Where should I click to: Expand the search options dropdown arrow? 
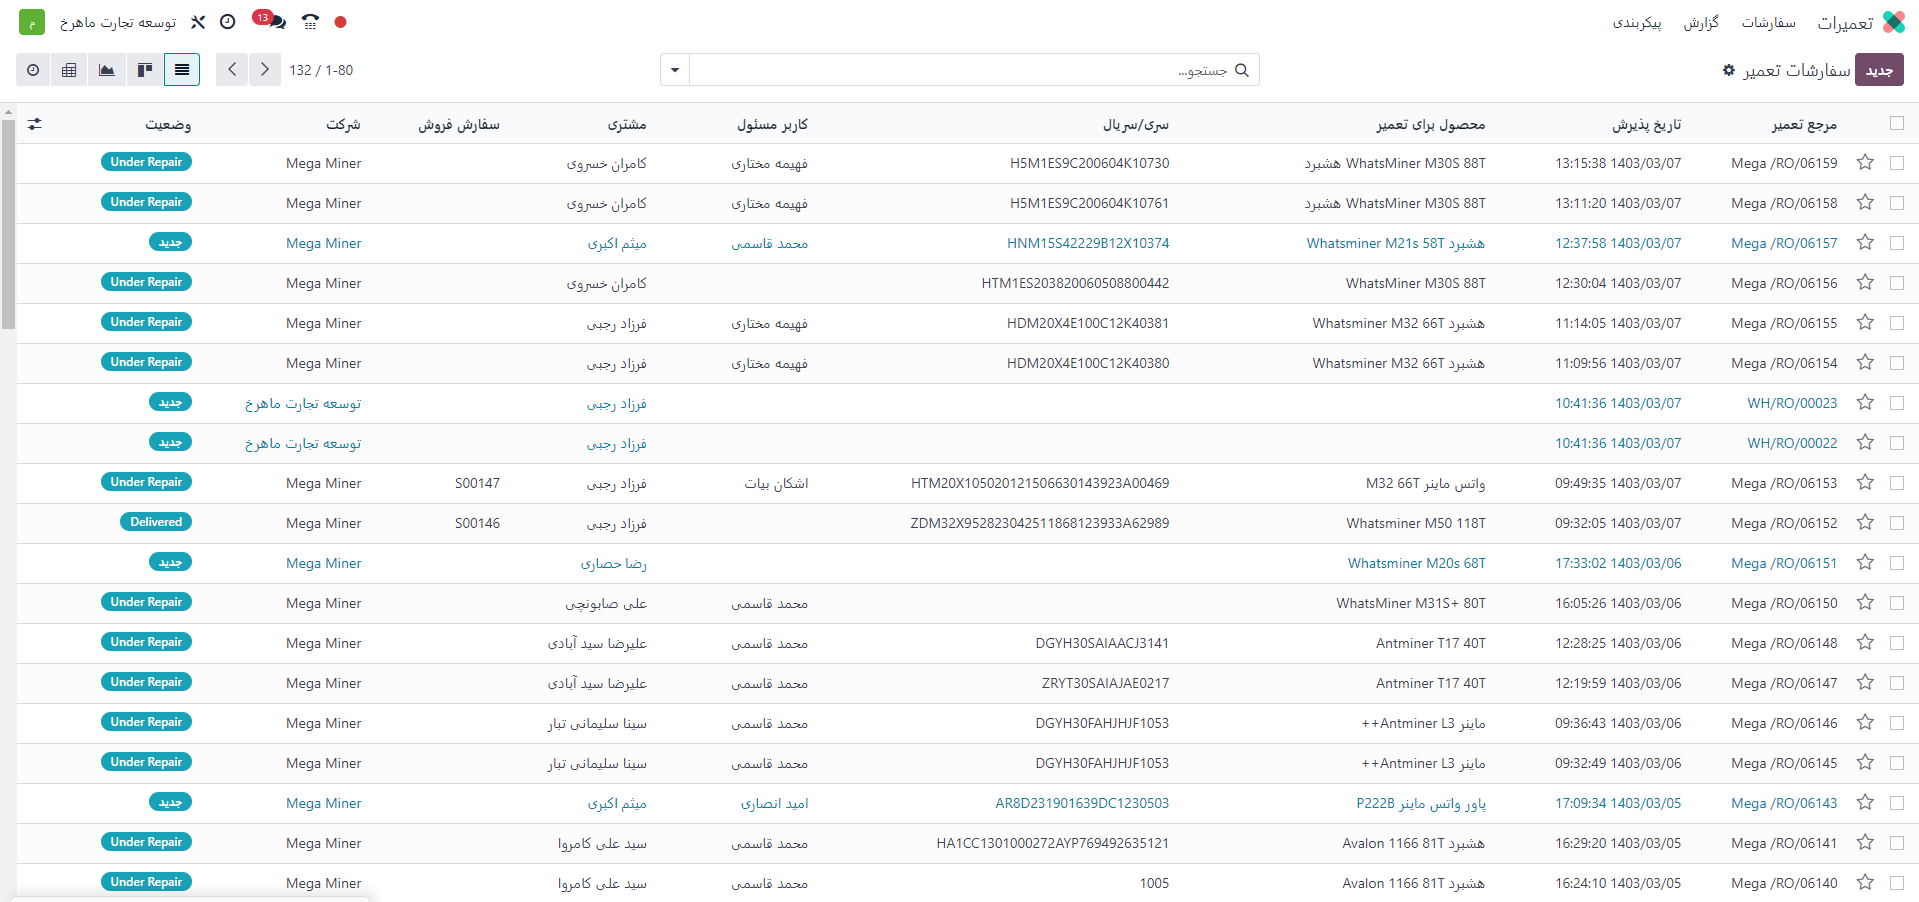click(x=675, y=70)
